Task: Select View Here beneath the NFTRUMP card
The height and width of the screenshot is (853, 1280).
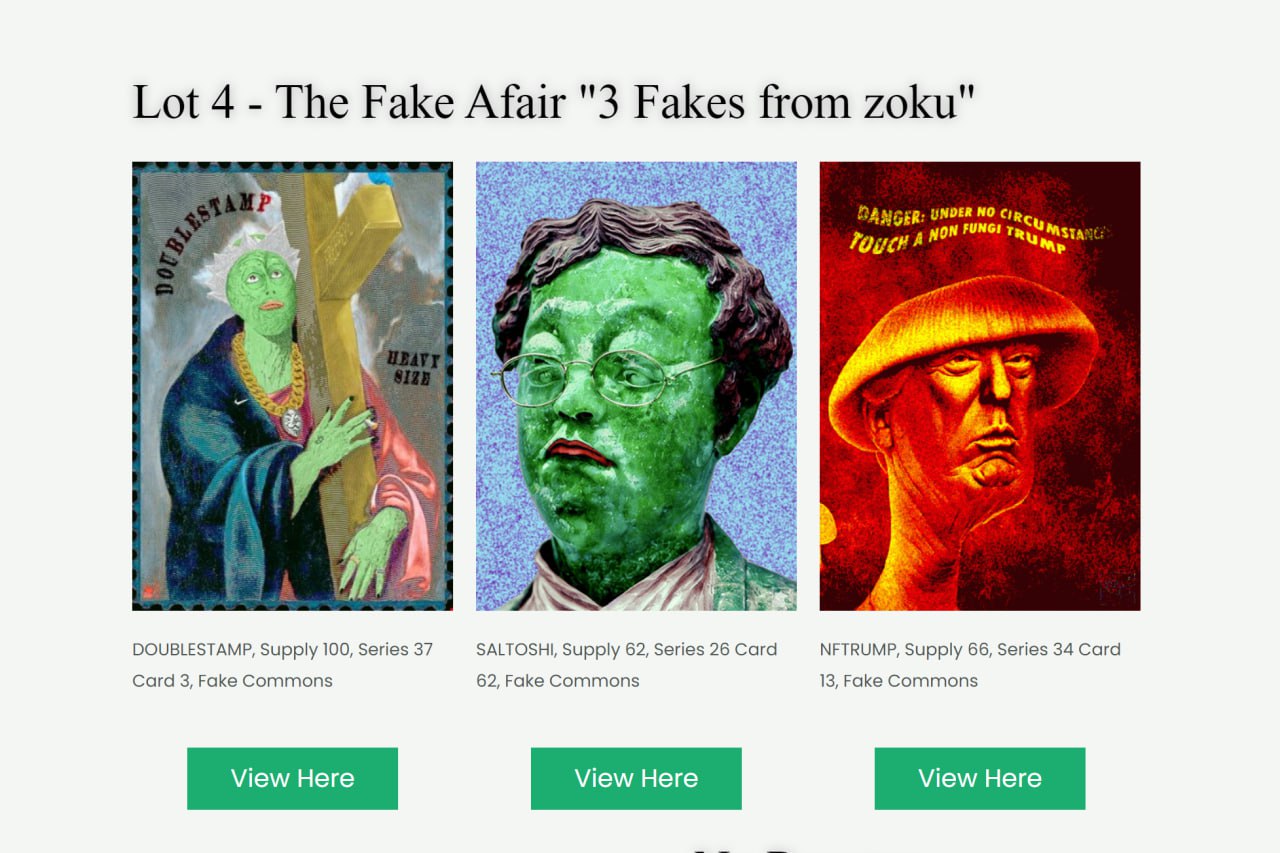Action: click(980, 778)
